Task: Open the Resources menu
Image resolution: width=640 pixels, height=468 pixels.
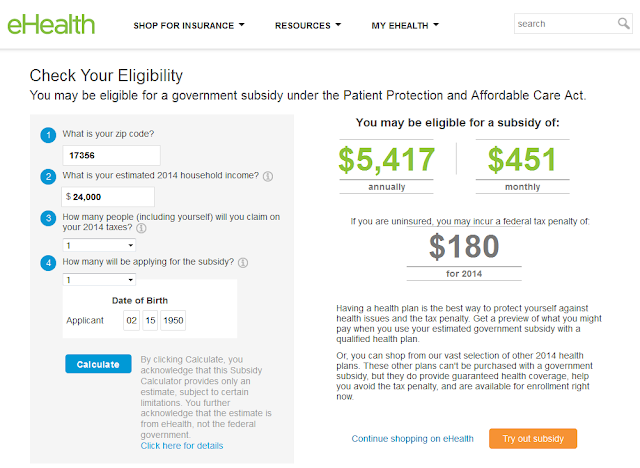Action: pyautogui.click(x=308, y=25)
